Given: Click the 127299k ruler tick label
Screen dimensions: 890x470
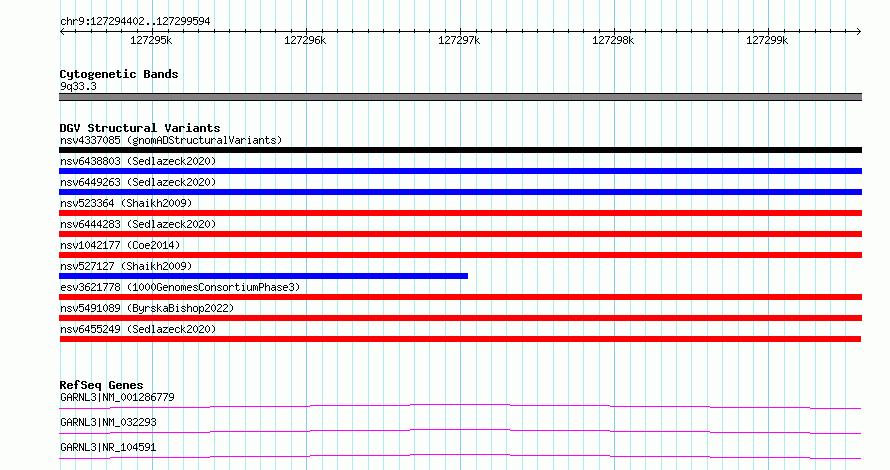Looking at the screenshot, I should 767,40.
